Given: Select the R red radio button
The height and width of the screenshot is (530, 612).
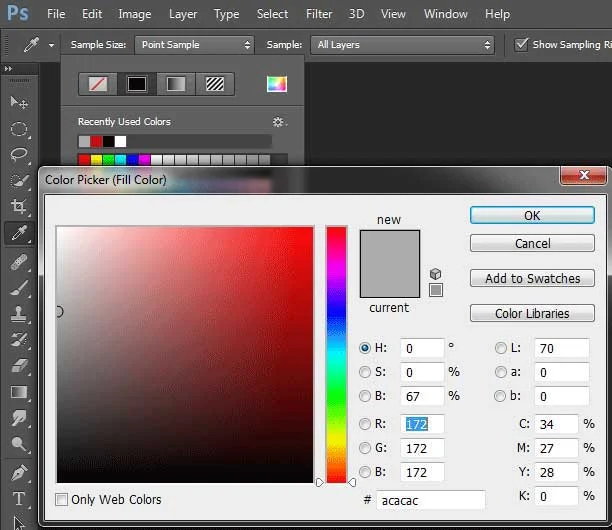Looking at the screenshot, I should click(x=365, y=424).
